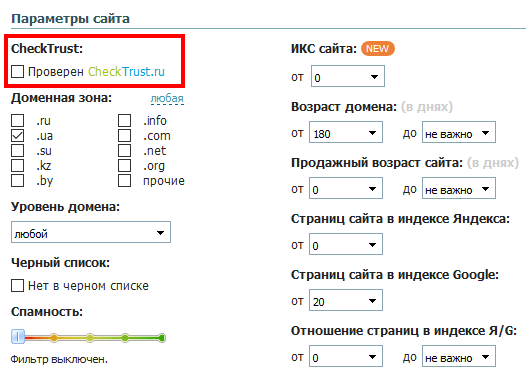Open Отношение страниц Я/G до dropdown
528x370 pixels.
click(x=459, y=356)
